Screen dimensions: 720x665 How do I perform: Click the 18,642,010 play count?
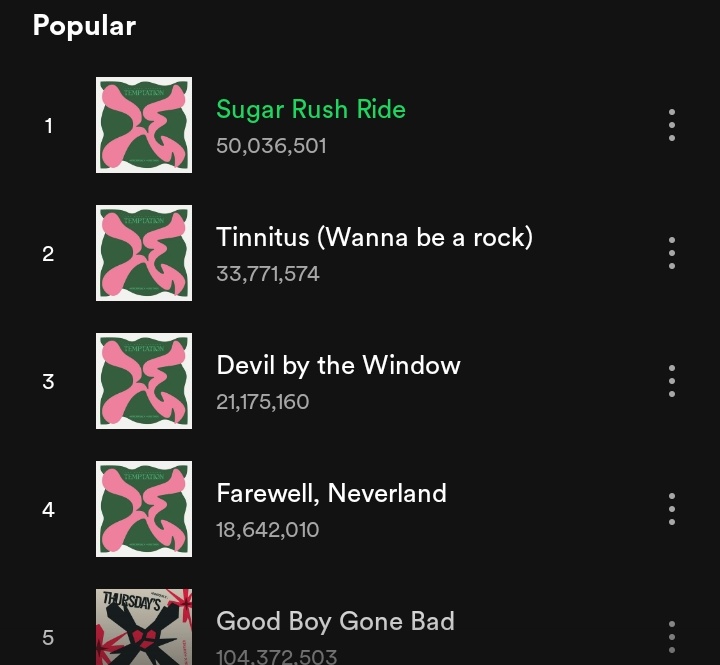coord(267,530)
